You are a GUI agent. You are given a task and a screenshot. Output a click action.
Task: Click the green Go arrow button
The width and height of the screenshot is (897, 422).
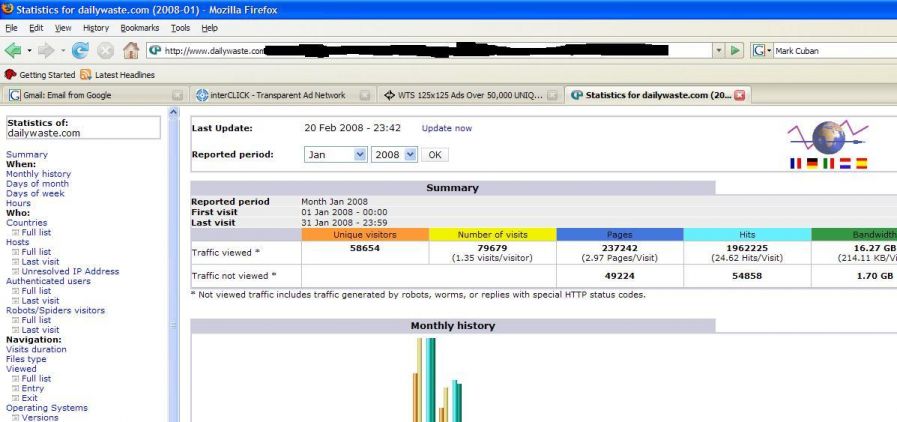[x=736, y=50]
